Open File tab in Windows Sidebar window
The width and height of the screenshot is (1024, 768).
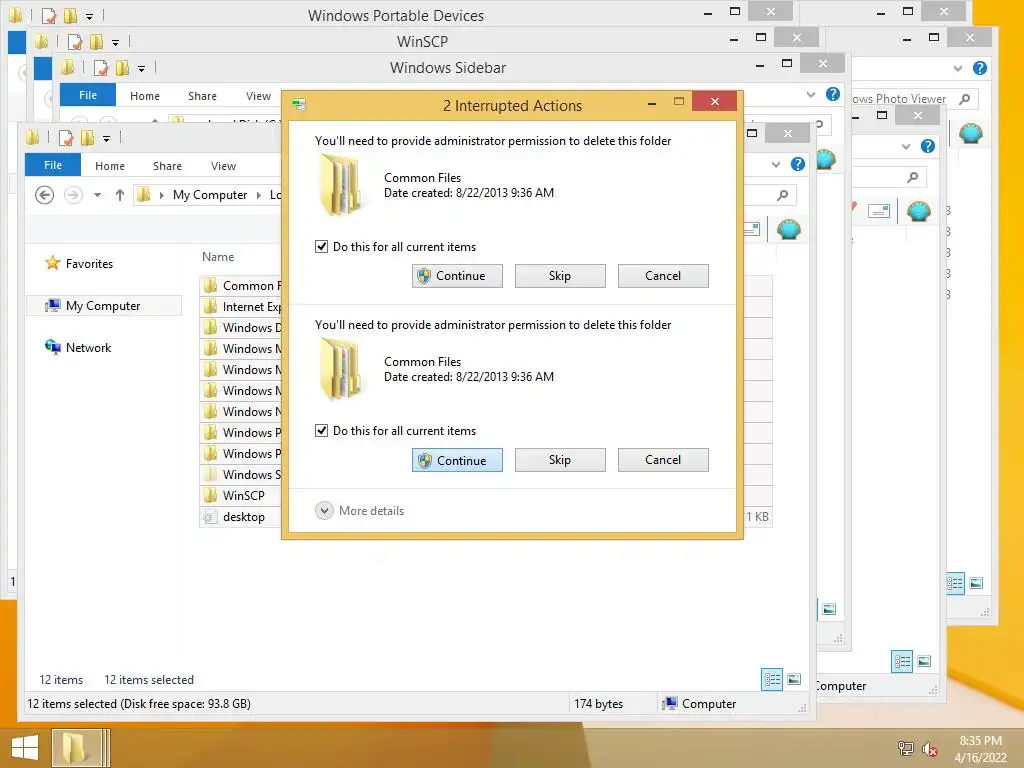coord(88,95)
